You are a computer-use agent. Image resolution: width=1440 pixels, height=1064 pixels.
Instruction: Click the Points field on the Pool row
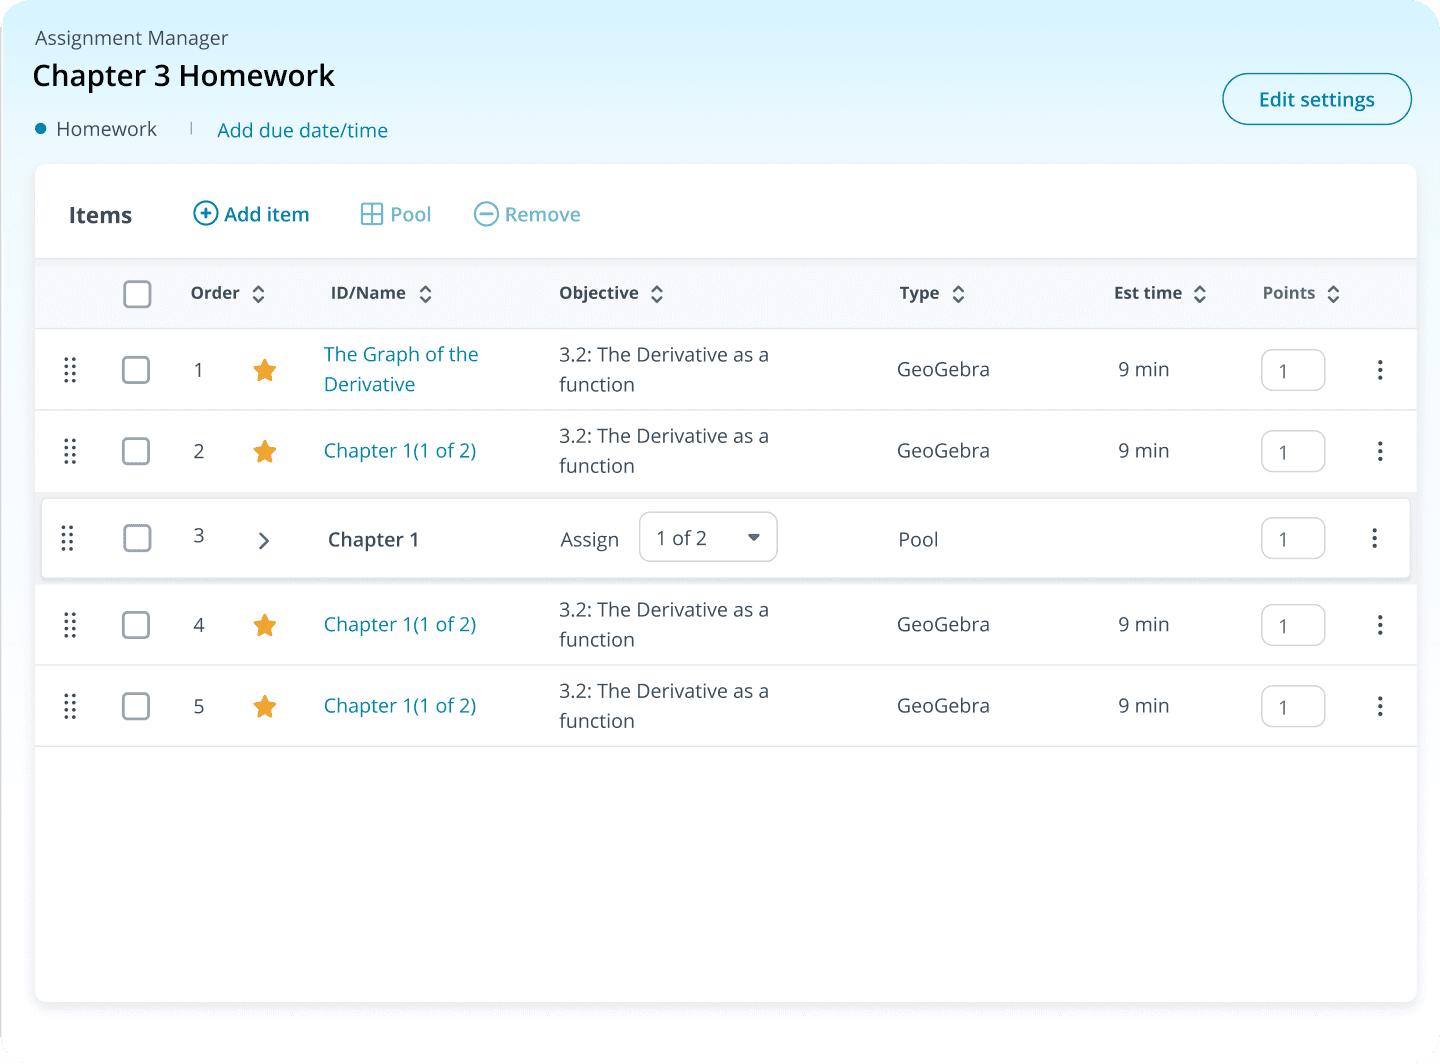pyautogui.click(x=1293, y=538)
